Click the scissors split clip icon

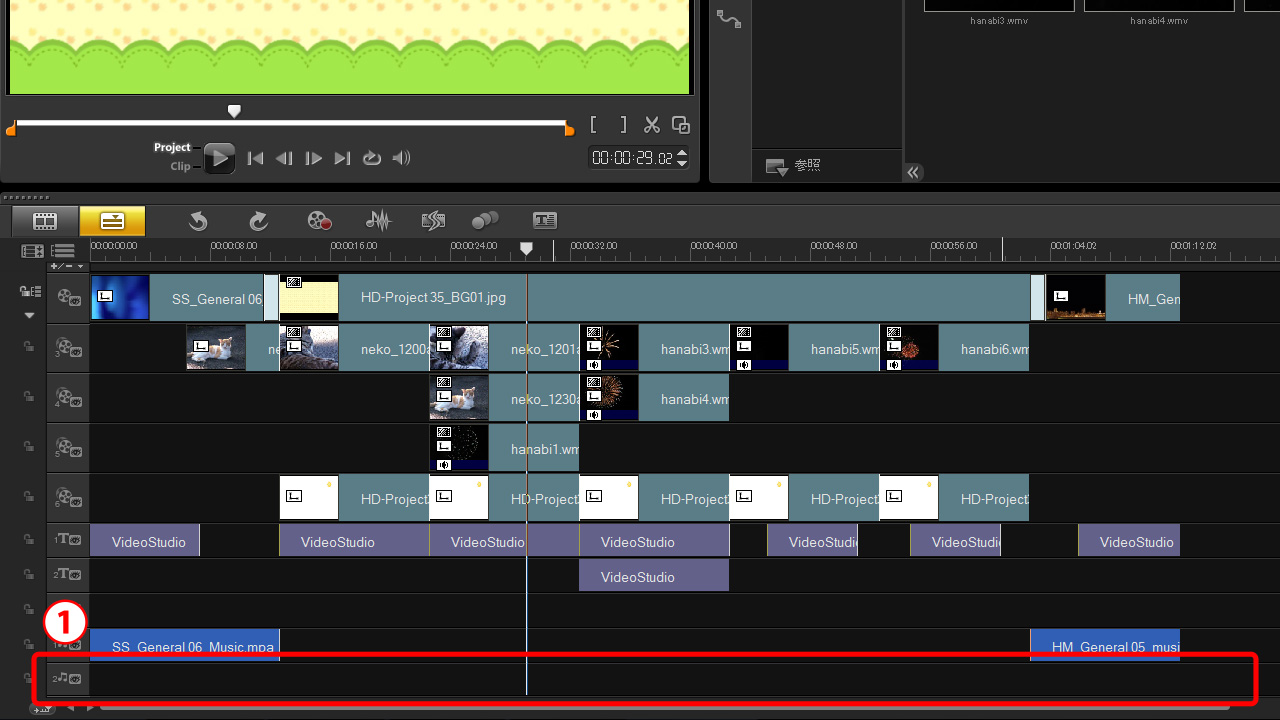click(652, 125)
